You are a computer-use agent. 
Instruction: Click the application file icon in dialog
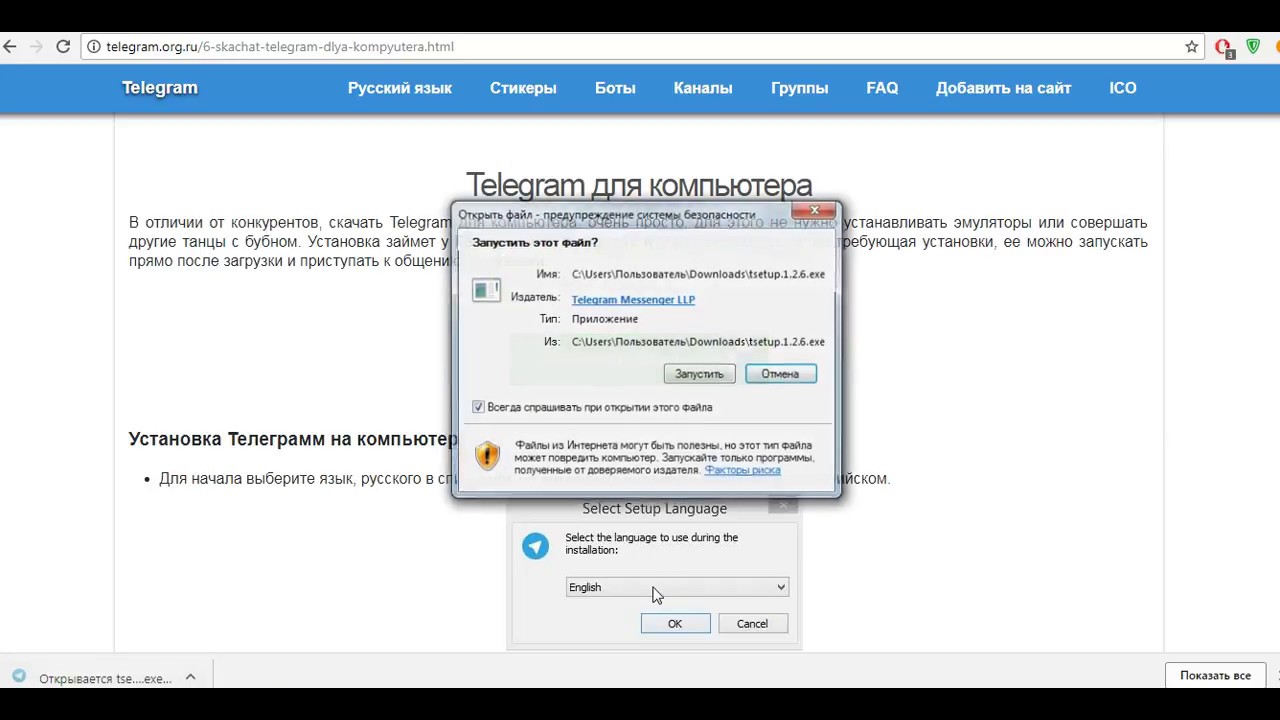pos(486,290)
